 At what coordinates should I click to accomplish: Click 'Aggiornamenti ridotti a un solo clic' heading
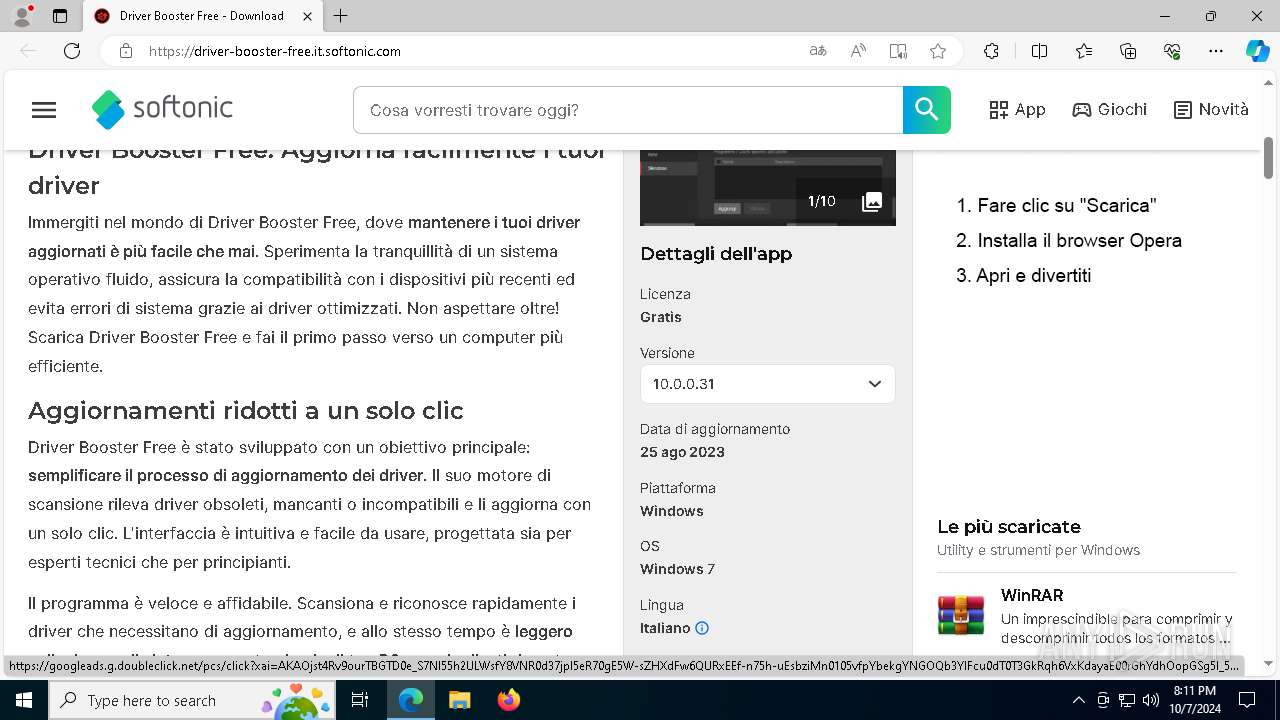click(246, 411)
